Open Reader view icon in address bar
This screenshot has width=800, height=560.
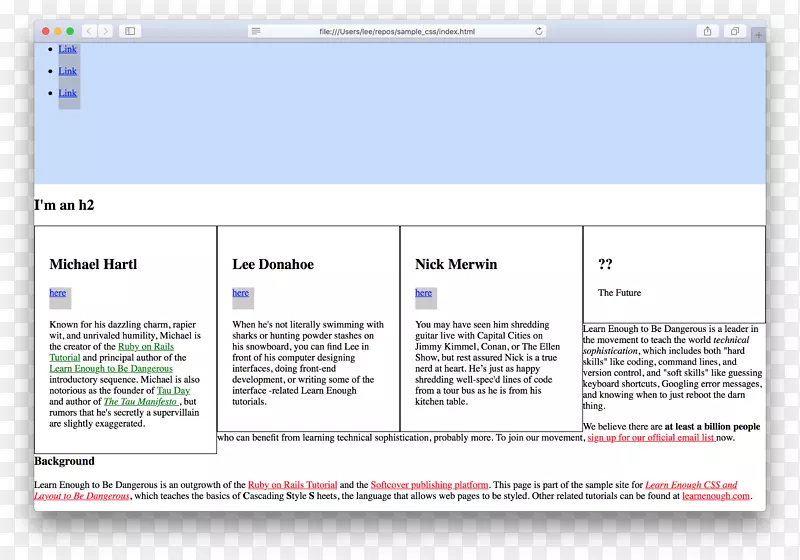pos(256,31)
